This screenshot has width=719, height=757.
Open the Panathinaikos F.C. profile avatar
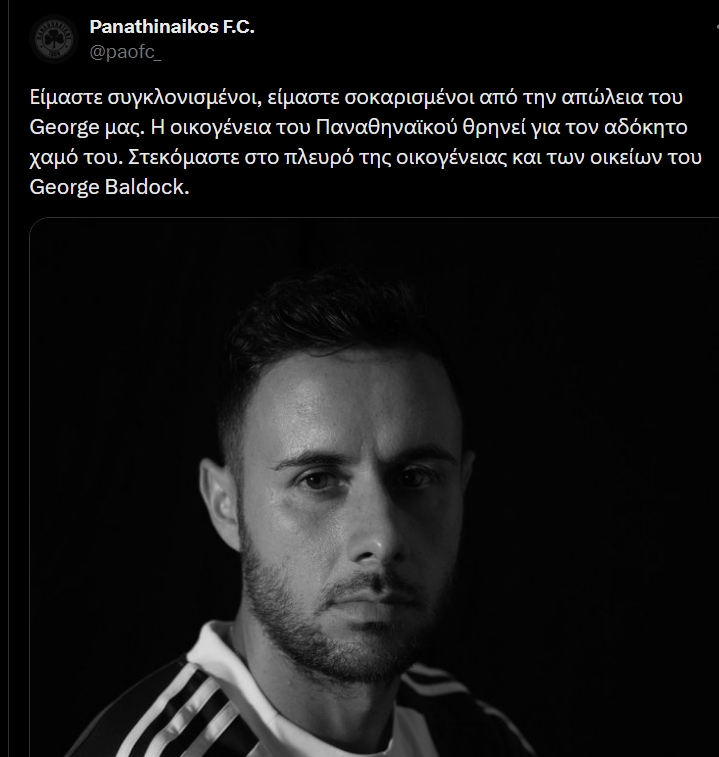click(x=54, y=39)
